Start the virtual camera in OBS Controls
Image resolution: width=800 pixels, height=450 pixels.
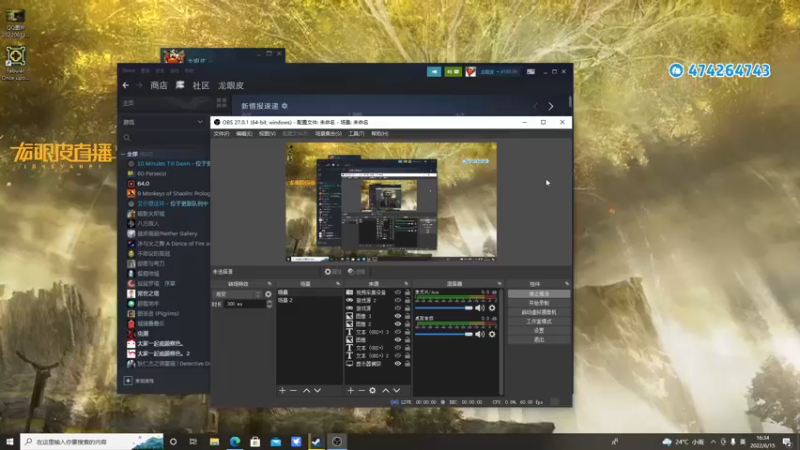539,312
